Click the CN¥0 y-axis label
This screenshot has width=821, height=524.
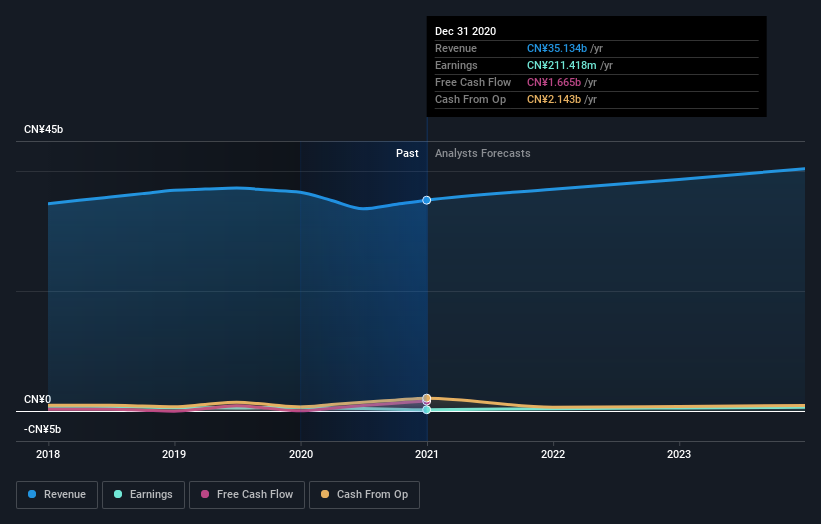(38, 399)
